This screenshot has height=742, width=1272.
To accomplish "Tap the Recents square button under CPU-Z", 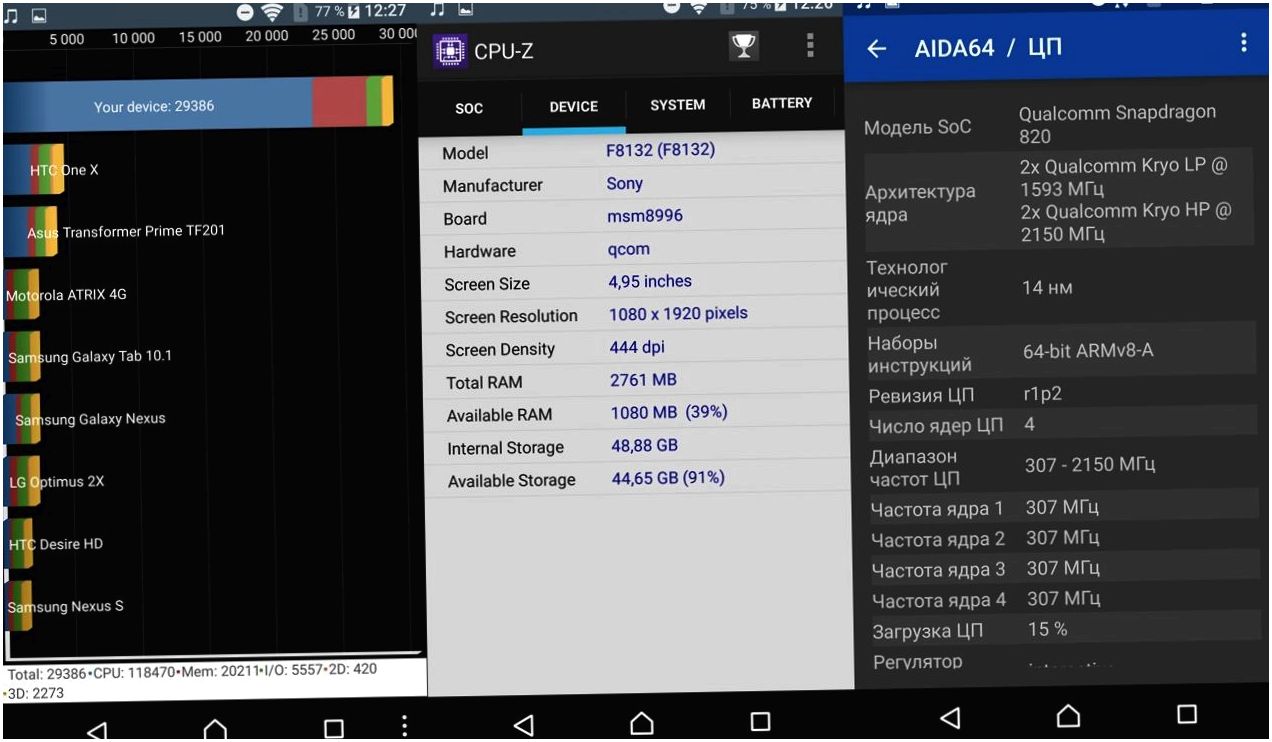I will coord(760,721).
